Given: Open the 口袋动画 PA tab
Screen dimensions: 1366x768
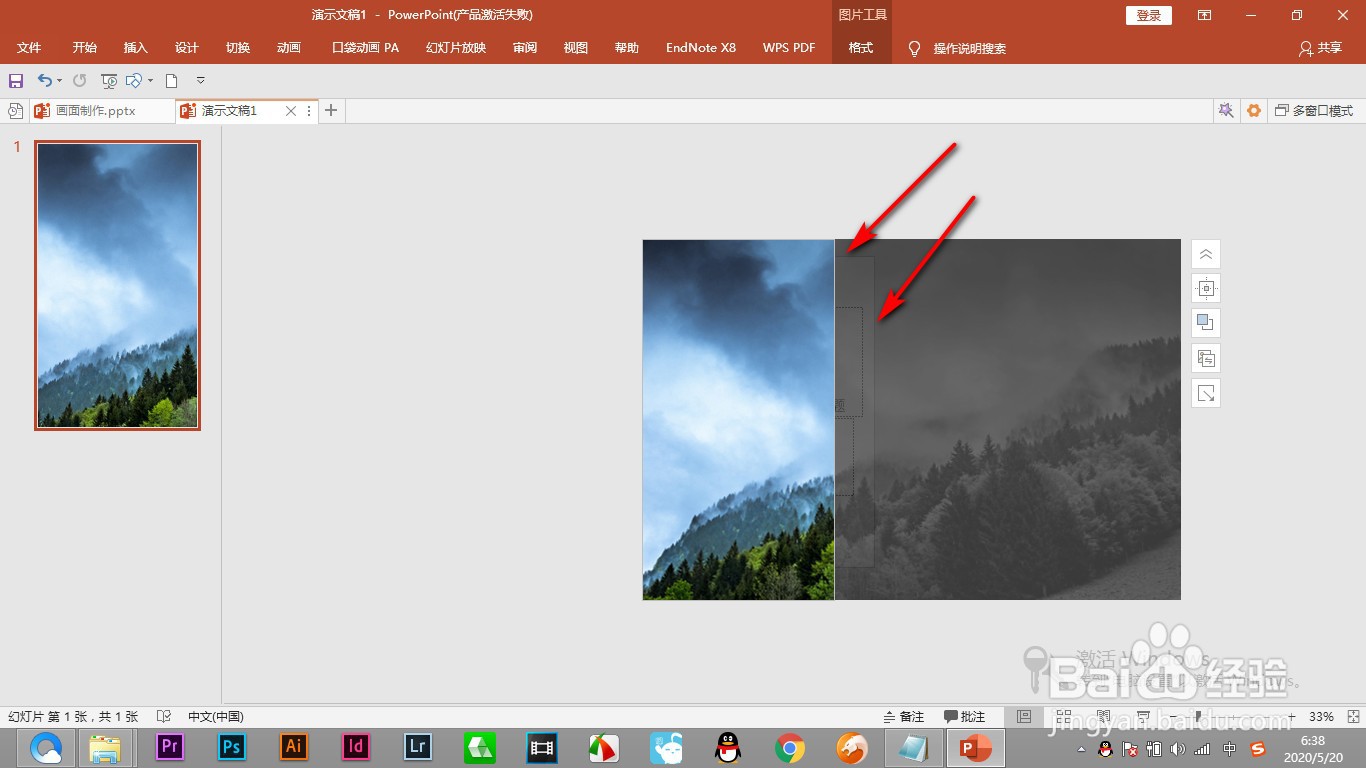Looking at the screenshot, I should [x=365, y=48].
